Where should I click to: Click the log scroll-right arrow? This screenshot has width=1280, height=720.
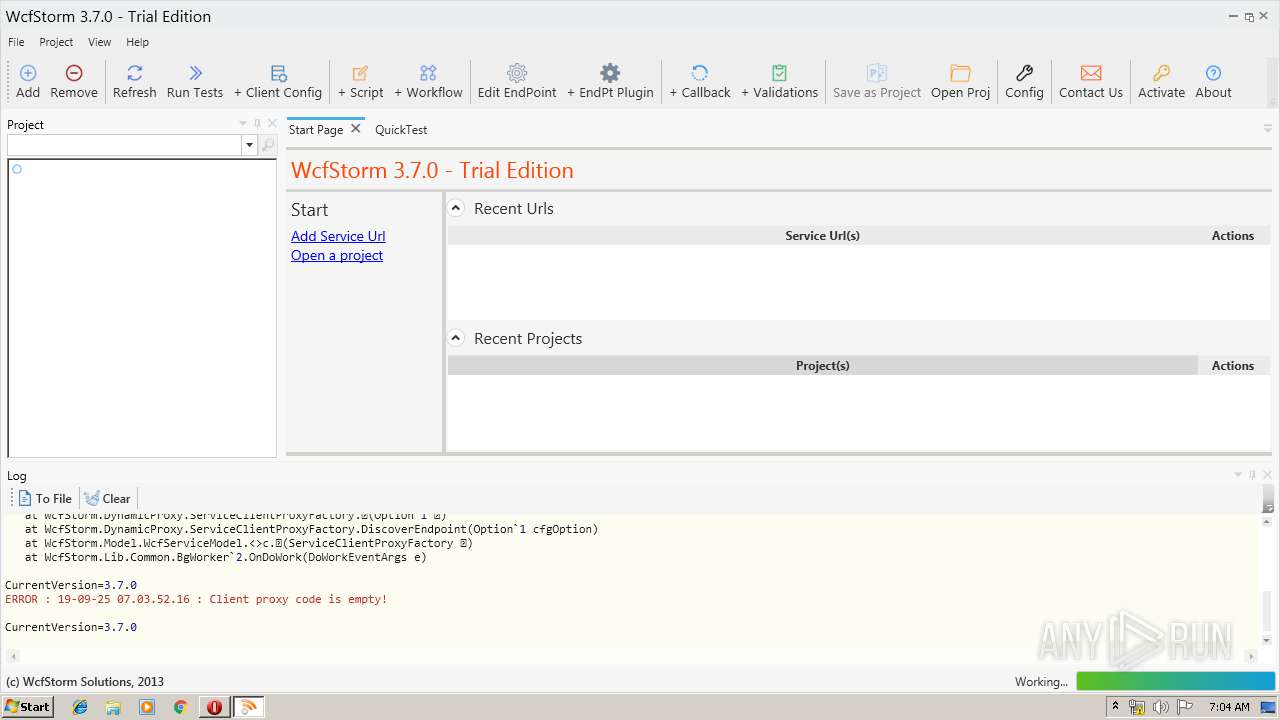tap(1251, 656)
